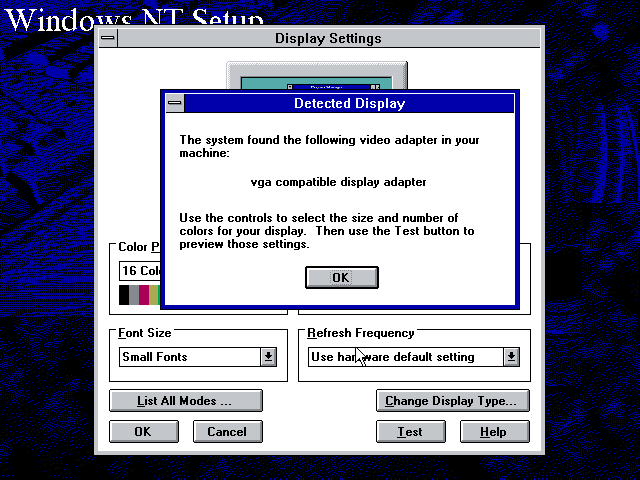
Task: Click the monitor preview image
Action: (317, 76)
